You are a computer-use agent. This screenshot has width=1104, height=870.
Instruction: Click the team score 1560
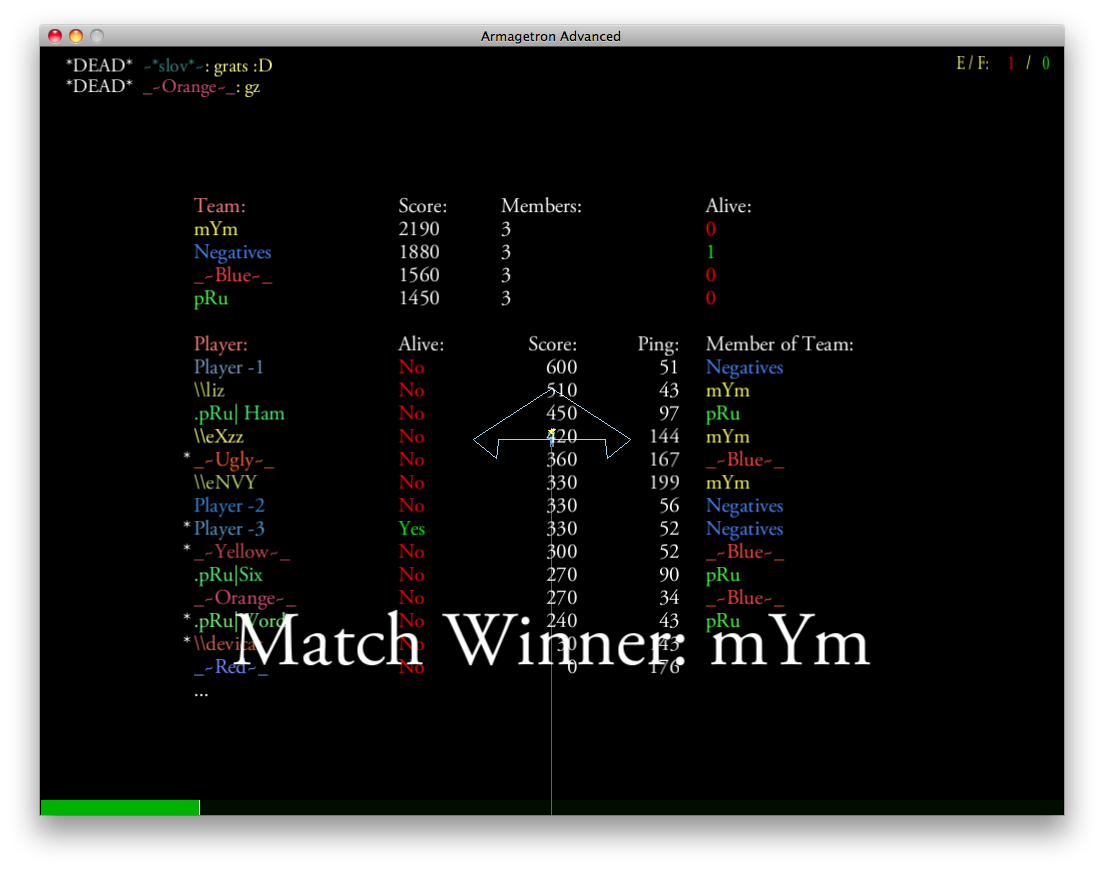419,275
